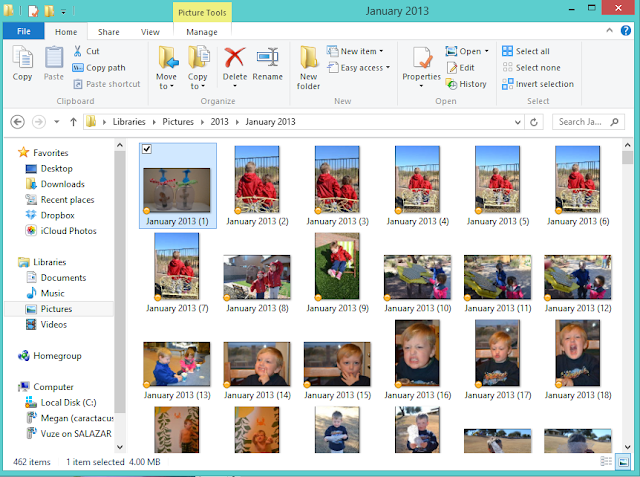Switch to the Home tab
Screen dimensions: 640x477
point(66,32)
